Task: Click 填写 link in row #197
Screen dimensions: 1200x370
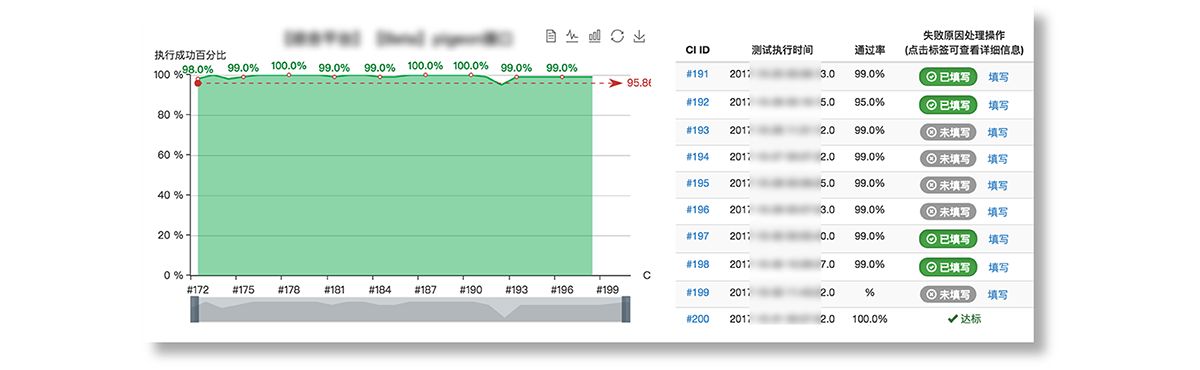Action: [998, 240]
